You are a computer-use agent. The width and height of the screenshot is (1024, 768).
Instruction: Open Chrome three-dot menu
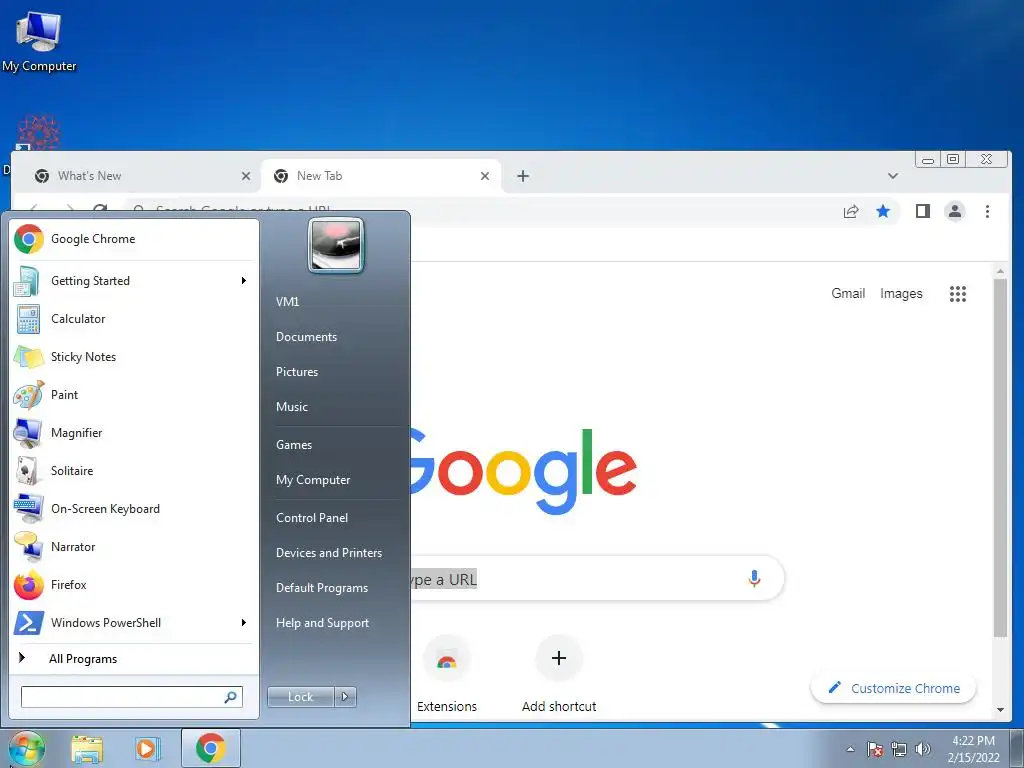pos(987,211)
